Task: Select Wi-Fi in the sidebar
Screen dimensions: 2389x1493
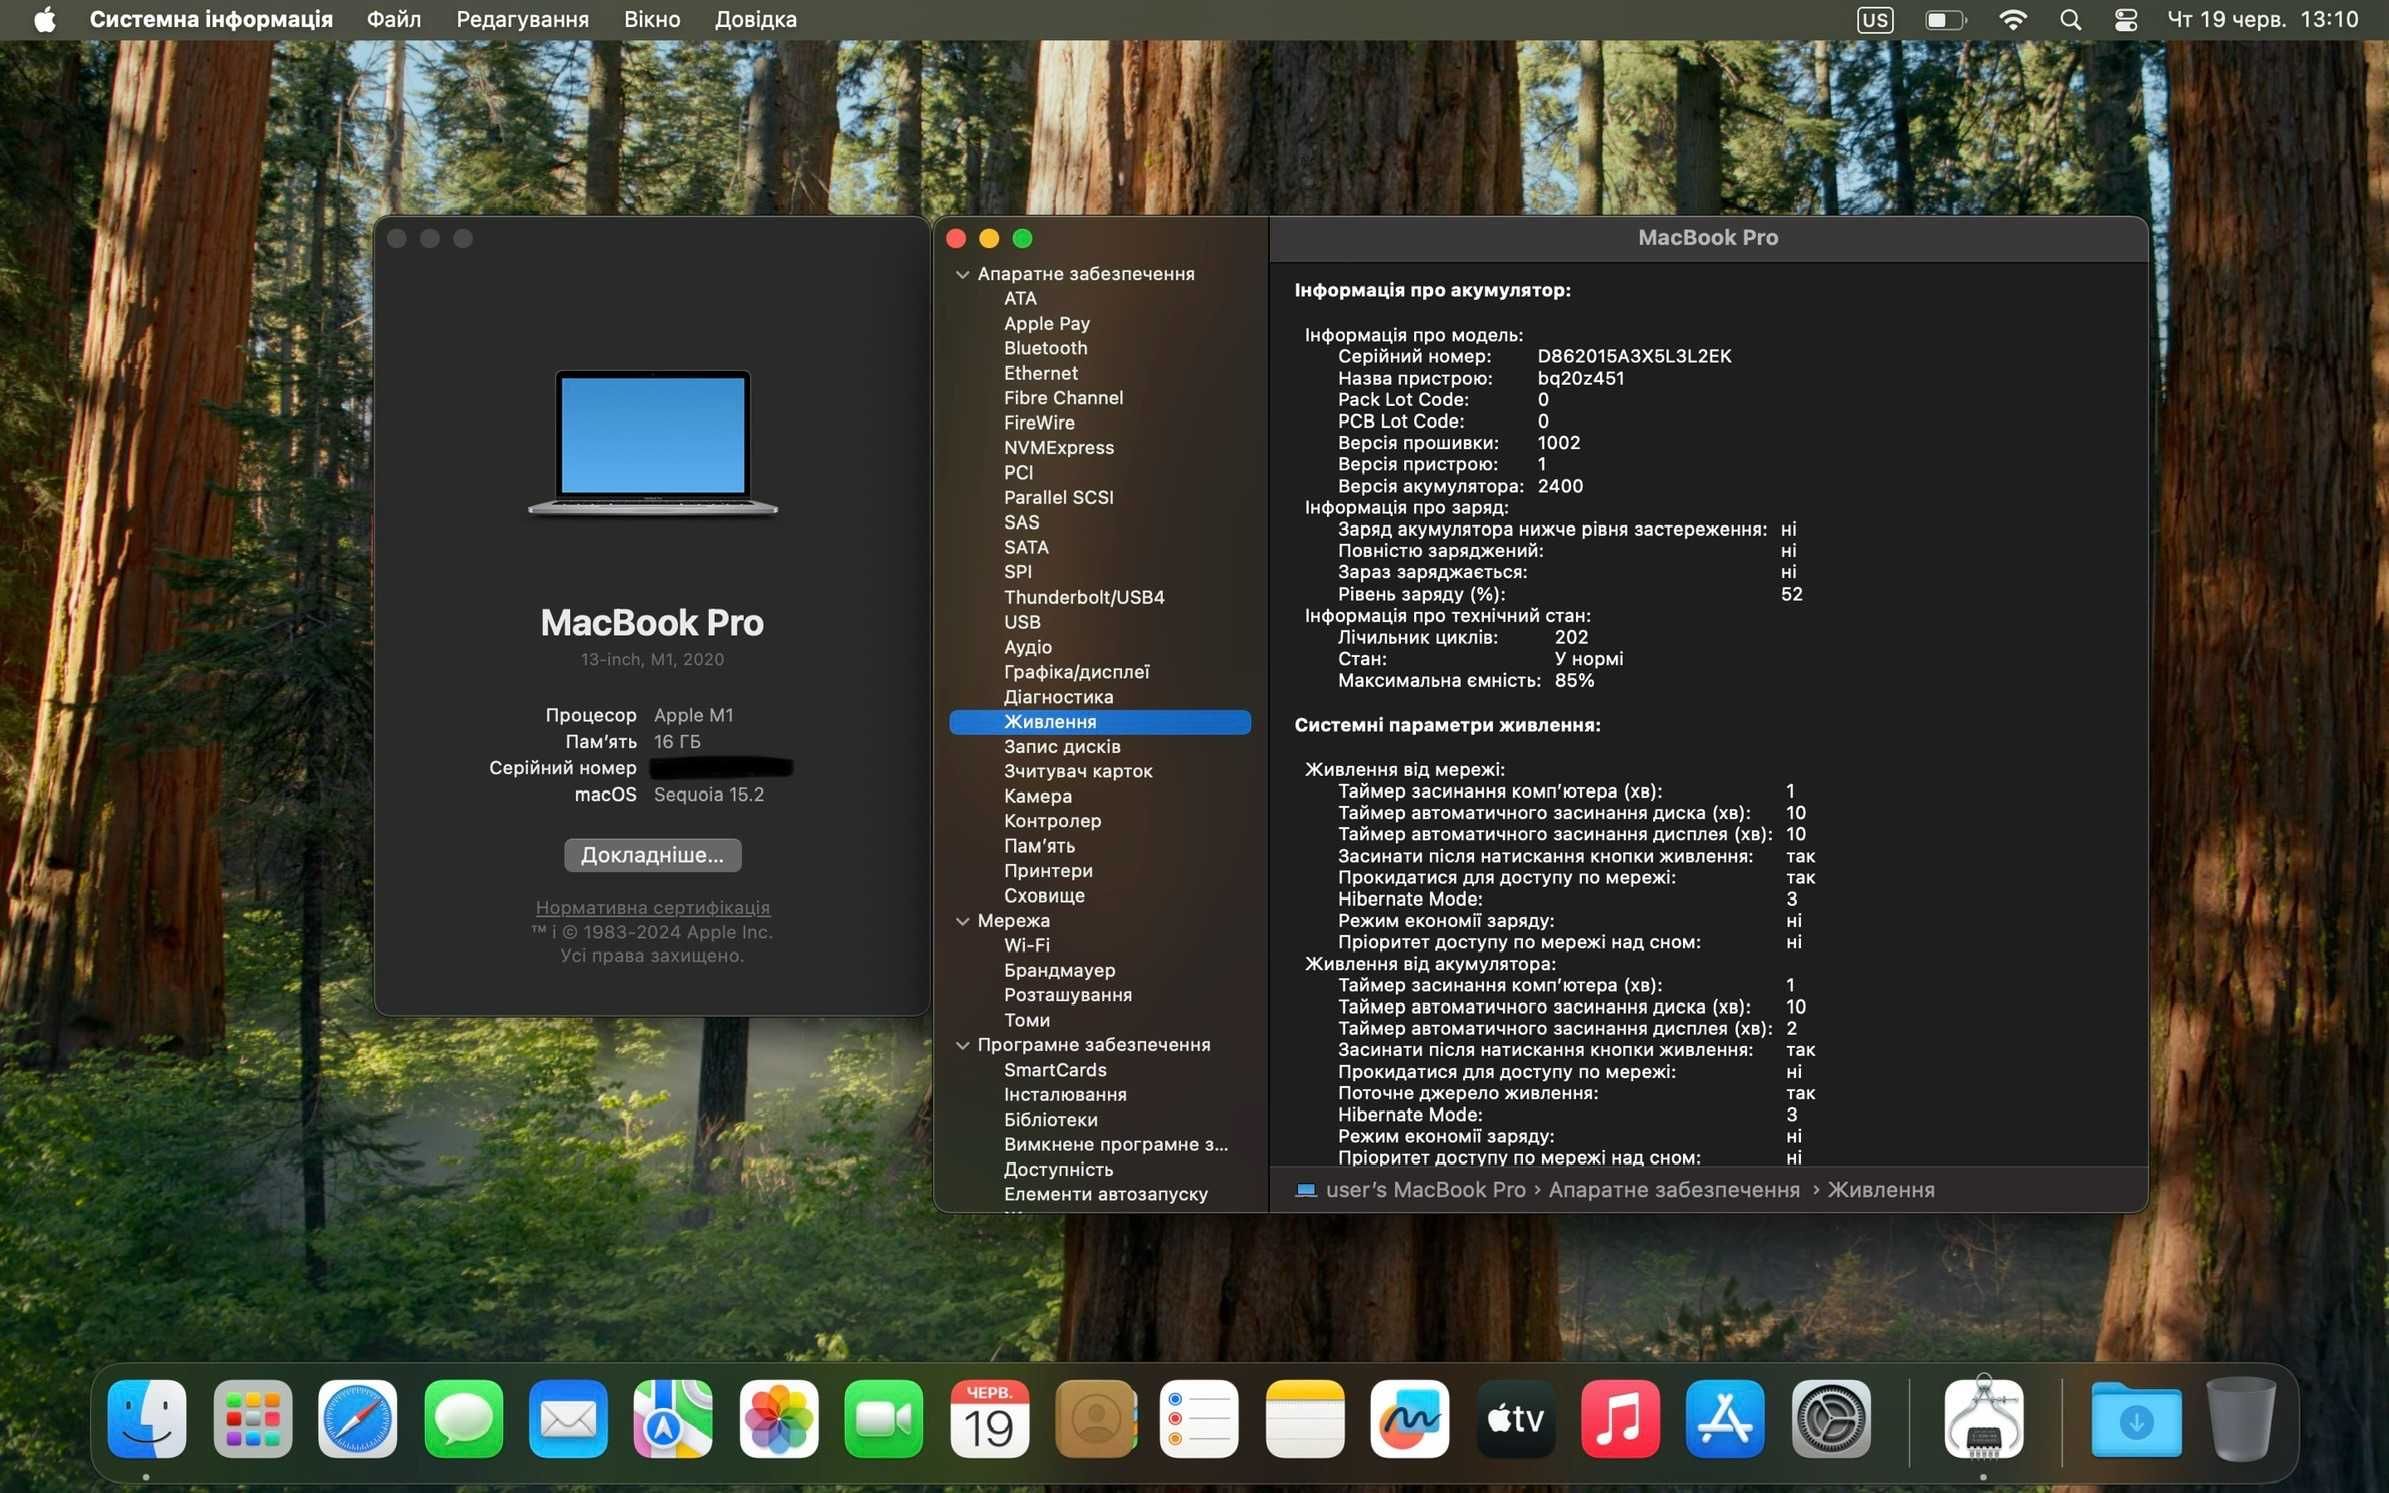Action: click(x=1026, y=945)
